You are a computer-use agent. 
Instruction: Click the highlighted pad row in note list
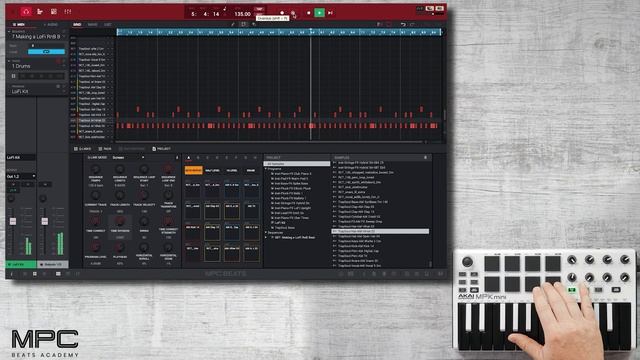coord(92,120)
